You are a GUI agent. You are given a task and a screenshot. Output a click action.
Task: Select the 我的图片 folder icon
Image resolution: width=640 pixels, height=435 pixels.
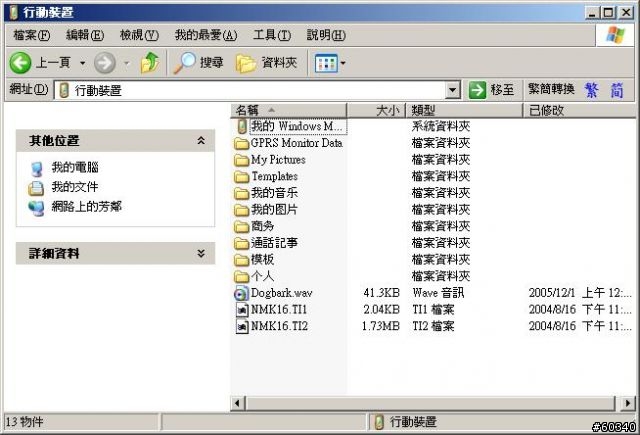pyautogui.click(x=242, y=210)
